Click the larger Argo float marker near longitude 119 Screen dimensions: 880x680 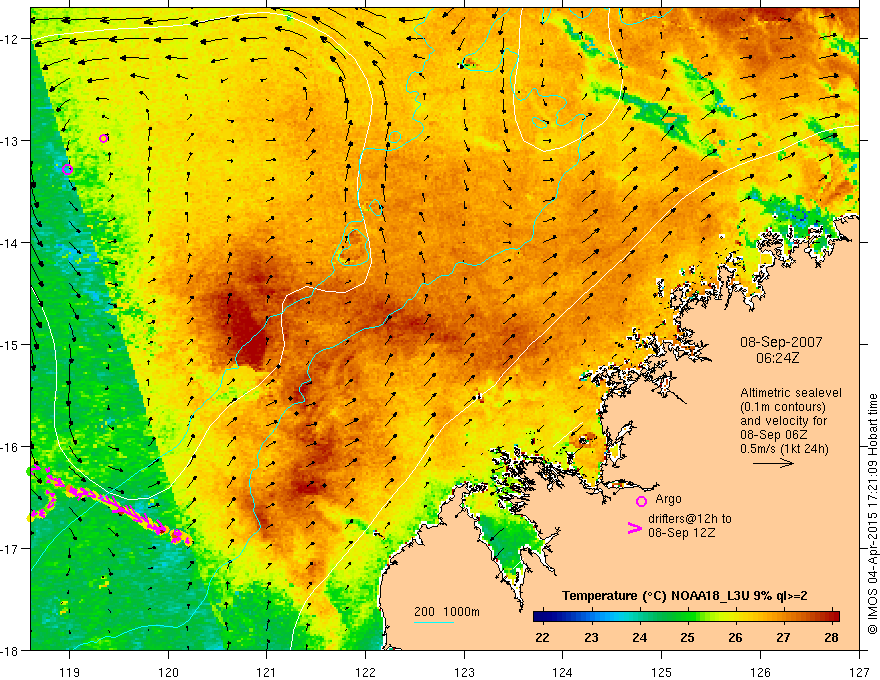(67, 169)
